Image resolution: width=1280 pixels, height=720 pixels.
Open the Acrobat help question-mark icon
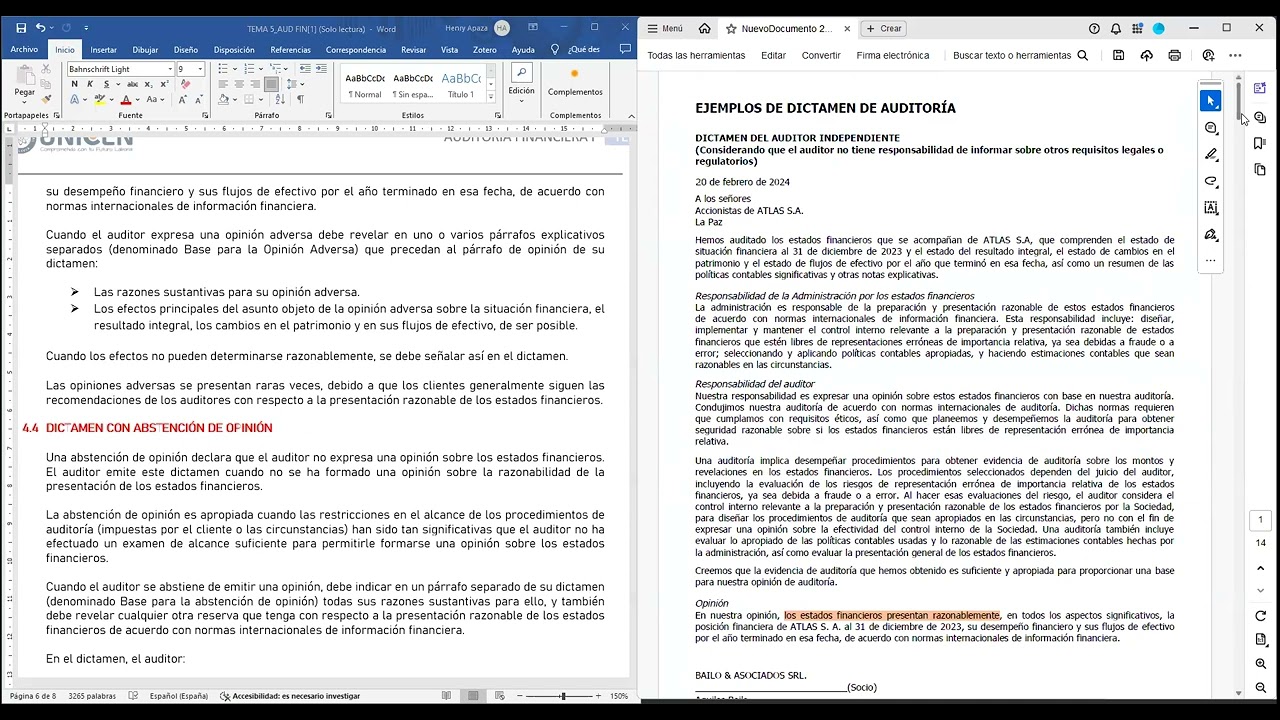point(1094,29)
